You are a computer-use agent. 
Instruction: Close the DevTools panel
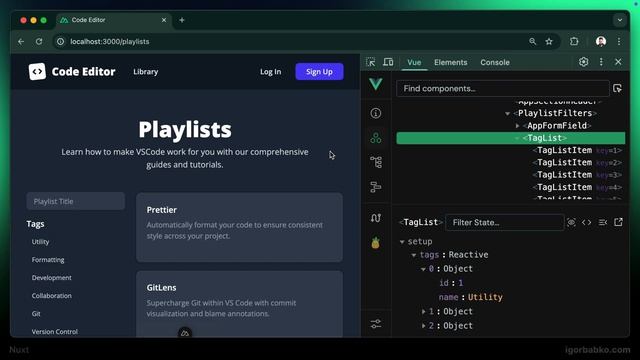pyautogui.click(x=618, y=62)
